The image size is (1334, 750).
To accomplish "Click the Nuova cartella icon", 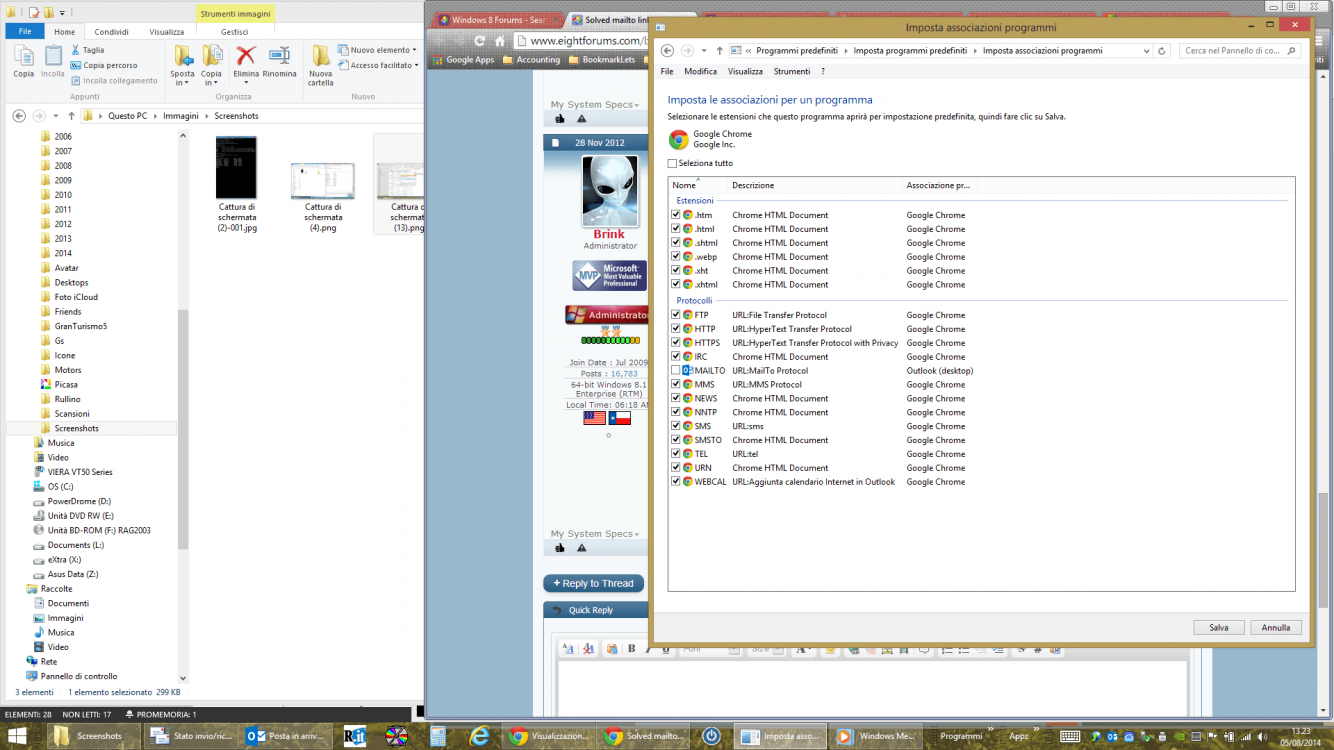I will (x=321, y=56).
